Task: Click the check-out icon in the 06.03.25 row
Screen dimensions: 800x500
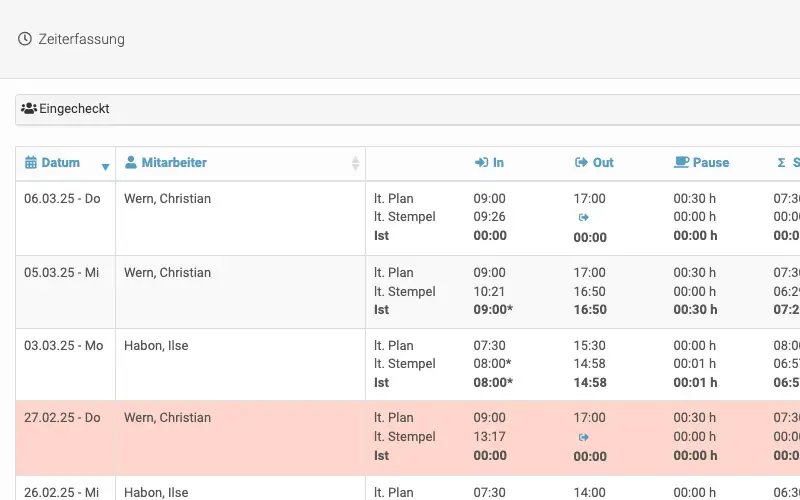Action: click(x=584, y=217)
